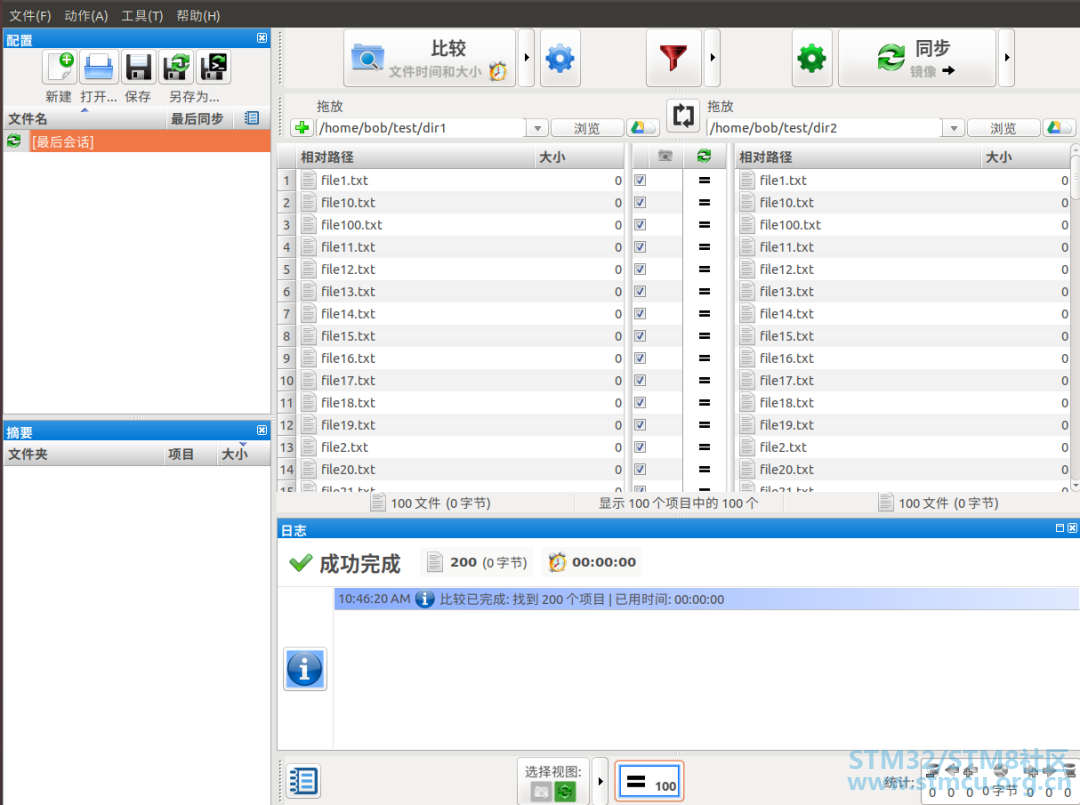Toggle showing equal files (= 100)
The width and height of the screenshot is (1080, 805).
(649, 782)
